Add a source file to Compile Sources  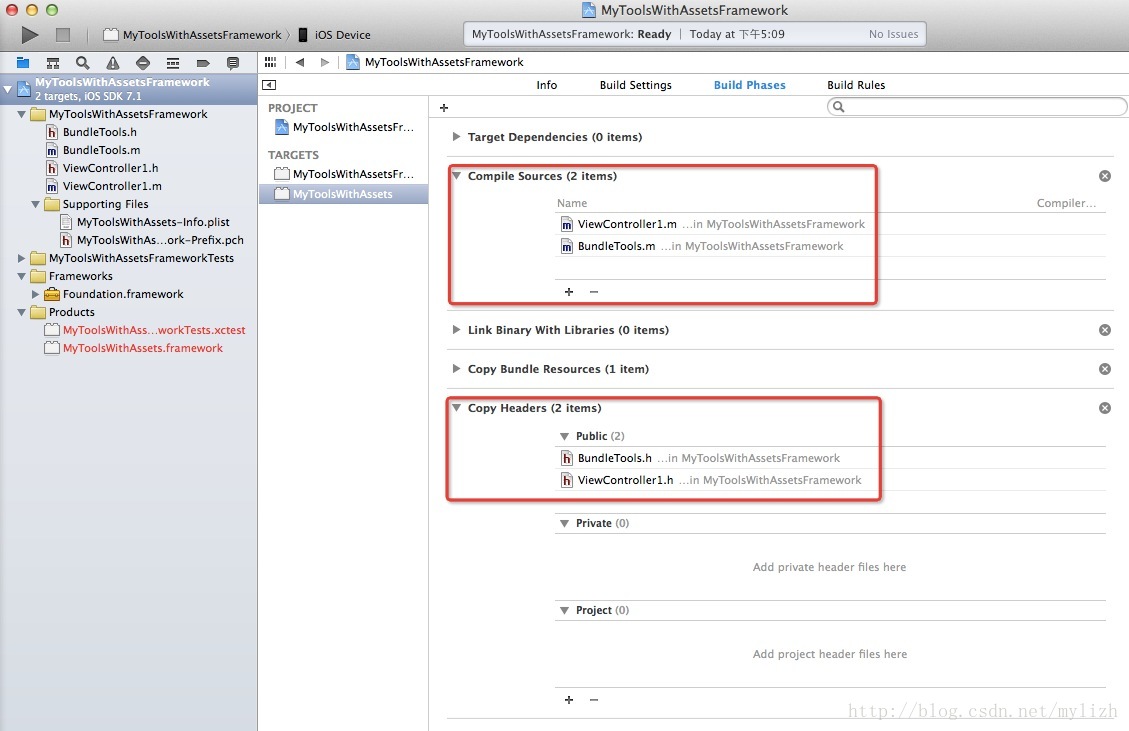[x=569, y=292]
